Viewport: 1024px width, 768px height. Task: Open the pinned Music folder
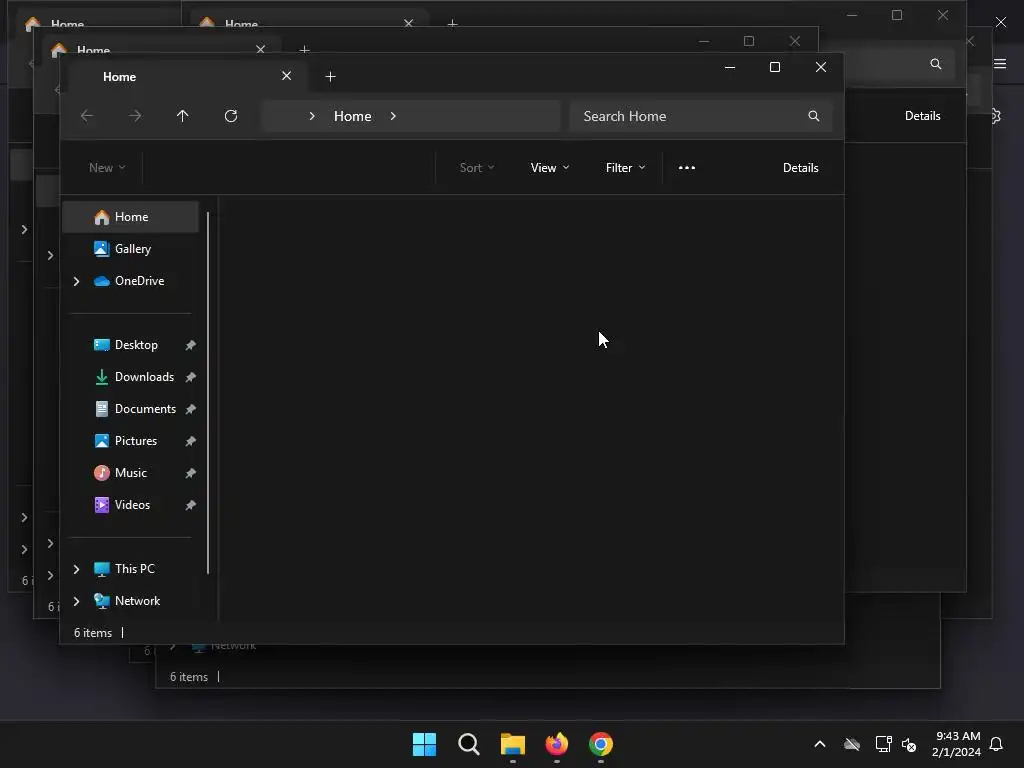tap(131, 473)
